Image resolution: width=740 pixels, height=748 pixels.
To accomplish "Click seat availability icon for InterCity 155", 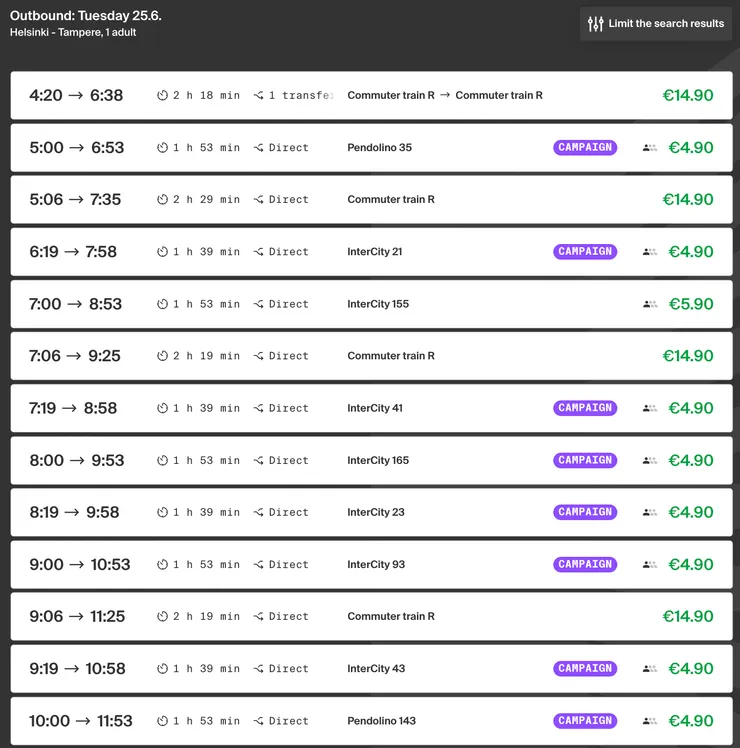I will pos(650,304).
